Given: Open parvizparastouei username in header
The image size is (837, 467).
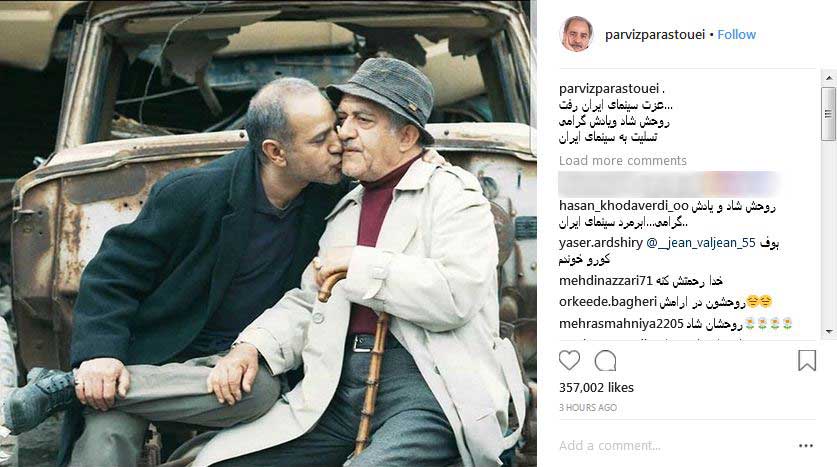Looking at the screenshot, I should coord(655,35).
